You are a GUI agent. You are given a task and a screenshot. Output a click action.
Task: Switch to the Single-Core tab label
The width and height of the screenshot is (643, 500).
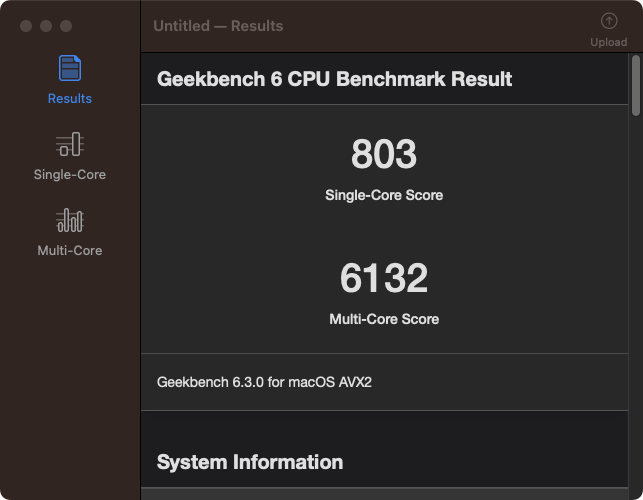(70, 175)
